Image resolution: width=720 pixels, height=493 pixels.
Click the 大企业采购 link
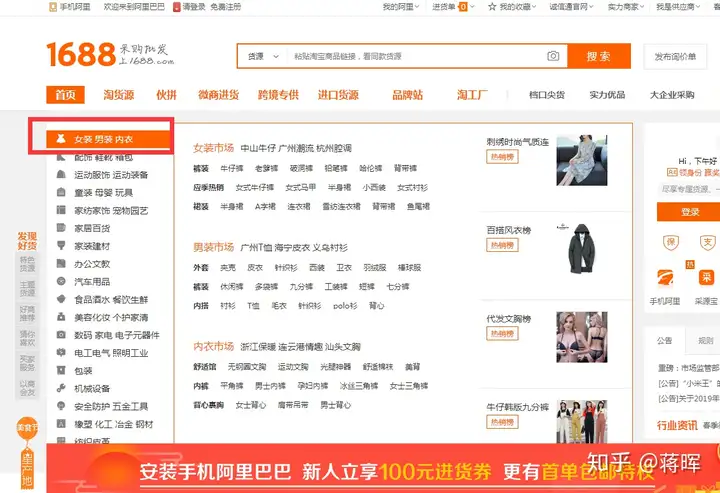point(672,95)
